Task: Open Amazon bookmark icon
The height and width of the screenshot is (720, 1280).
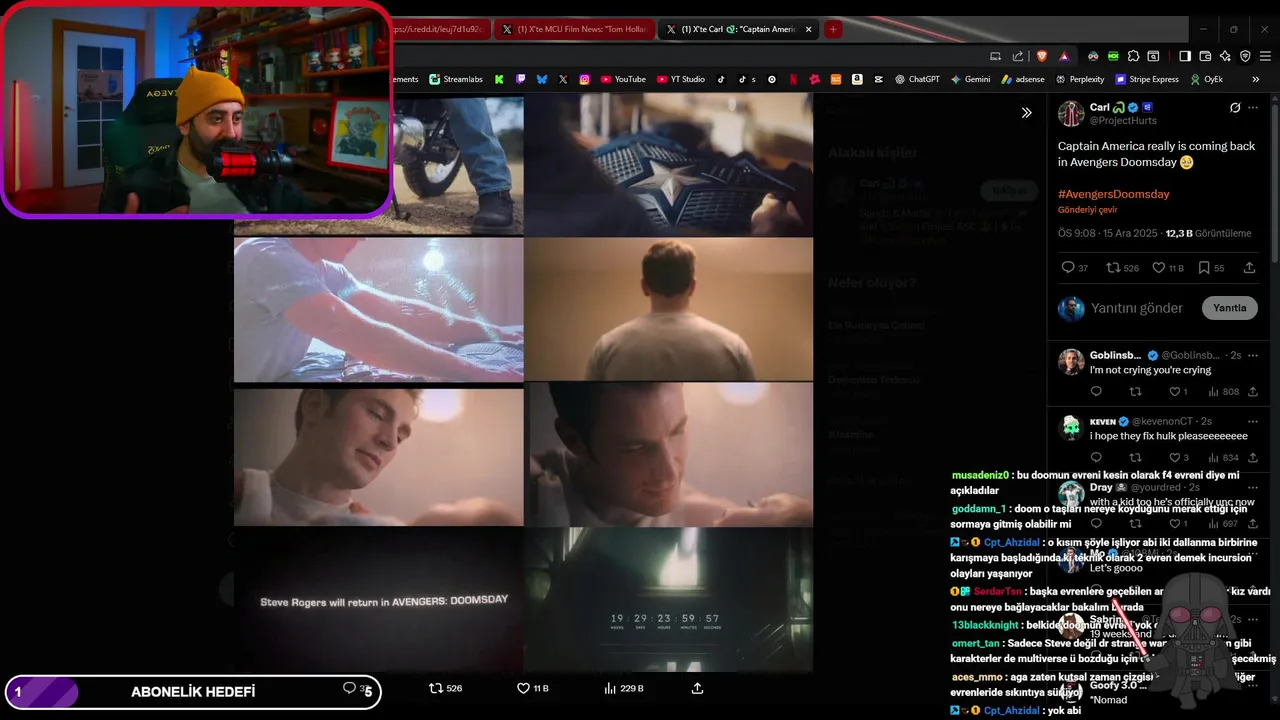Action: coord(858,79)
